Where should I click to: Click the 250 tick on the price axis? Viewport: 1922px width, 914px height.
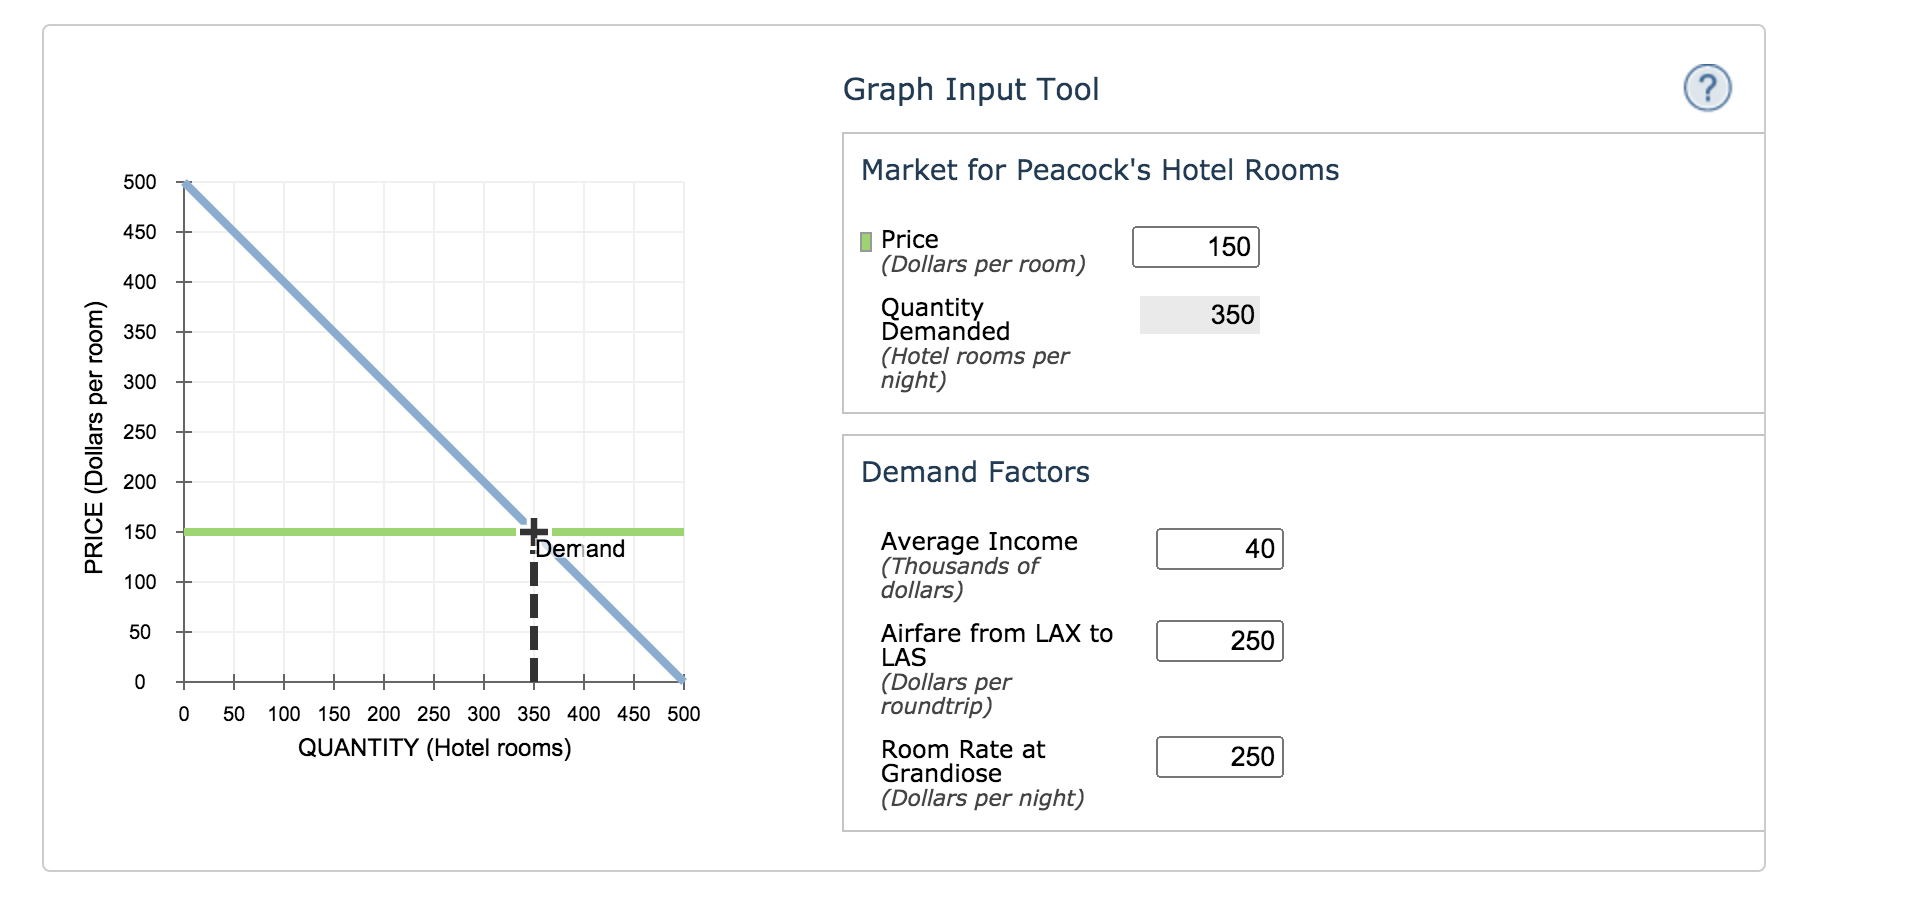click(140, 432)
